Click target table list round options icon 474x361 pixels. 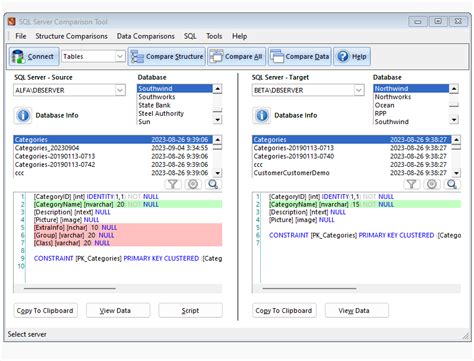point(432,184)
